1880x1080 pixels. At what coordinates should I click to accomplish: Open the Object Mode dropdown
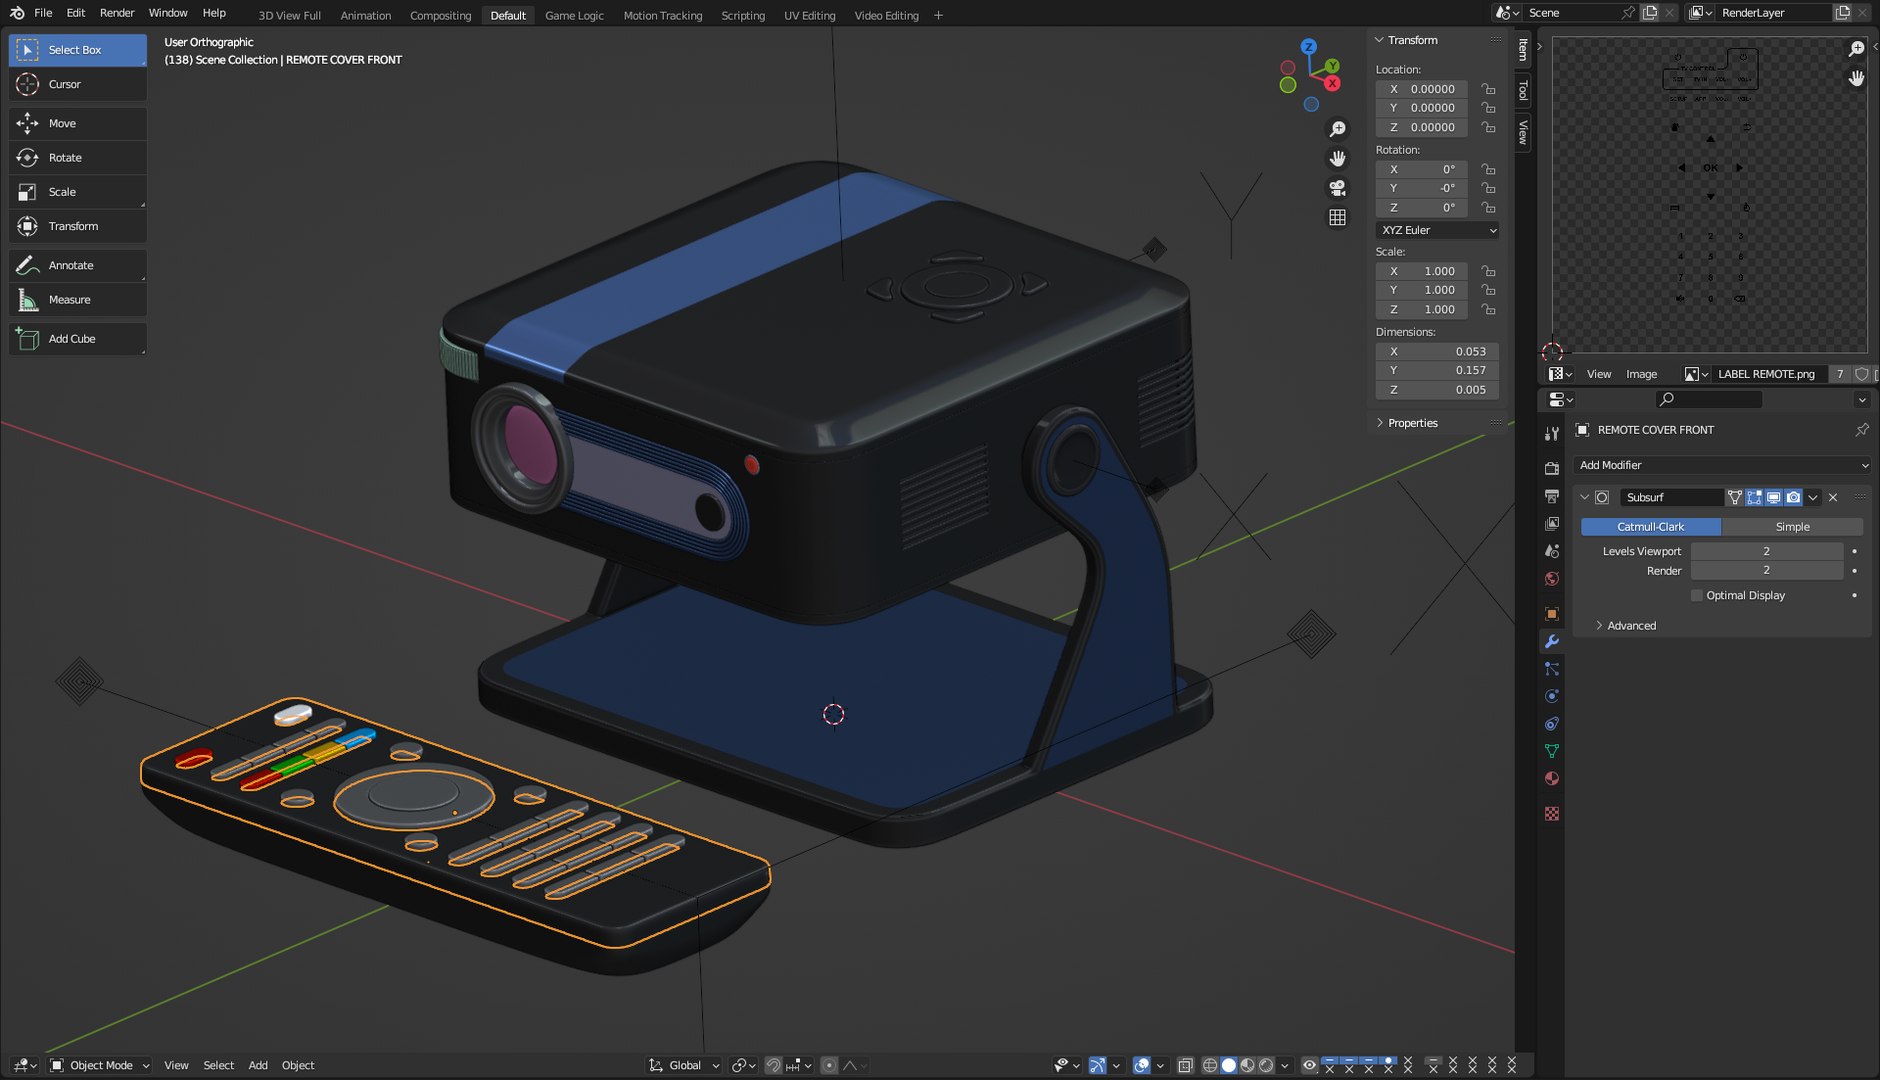pos(100,1065)
